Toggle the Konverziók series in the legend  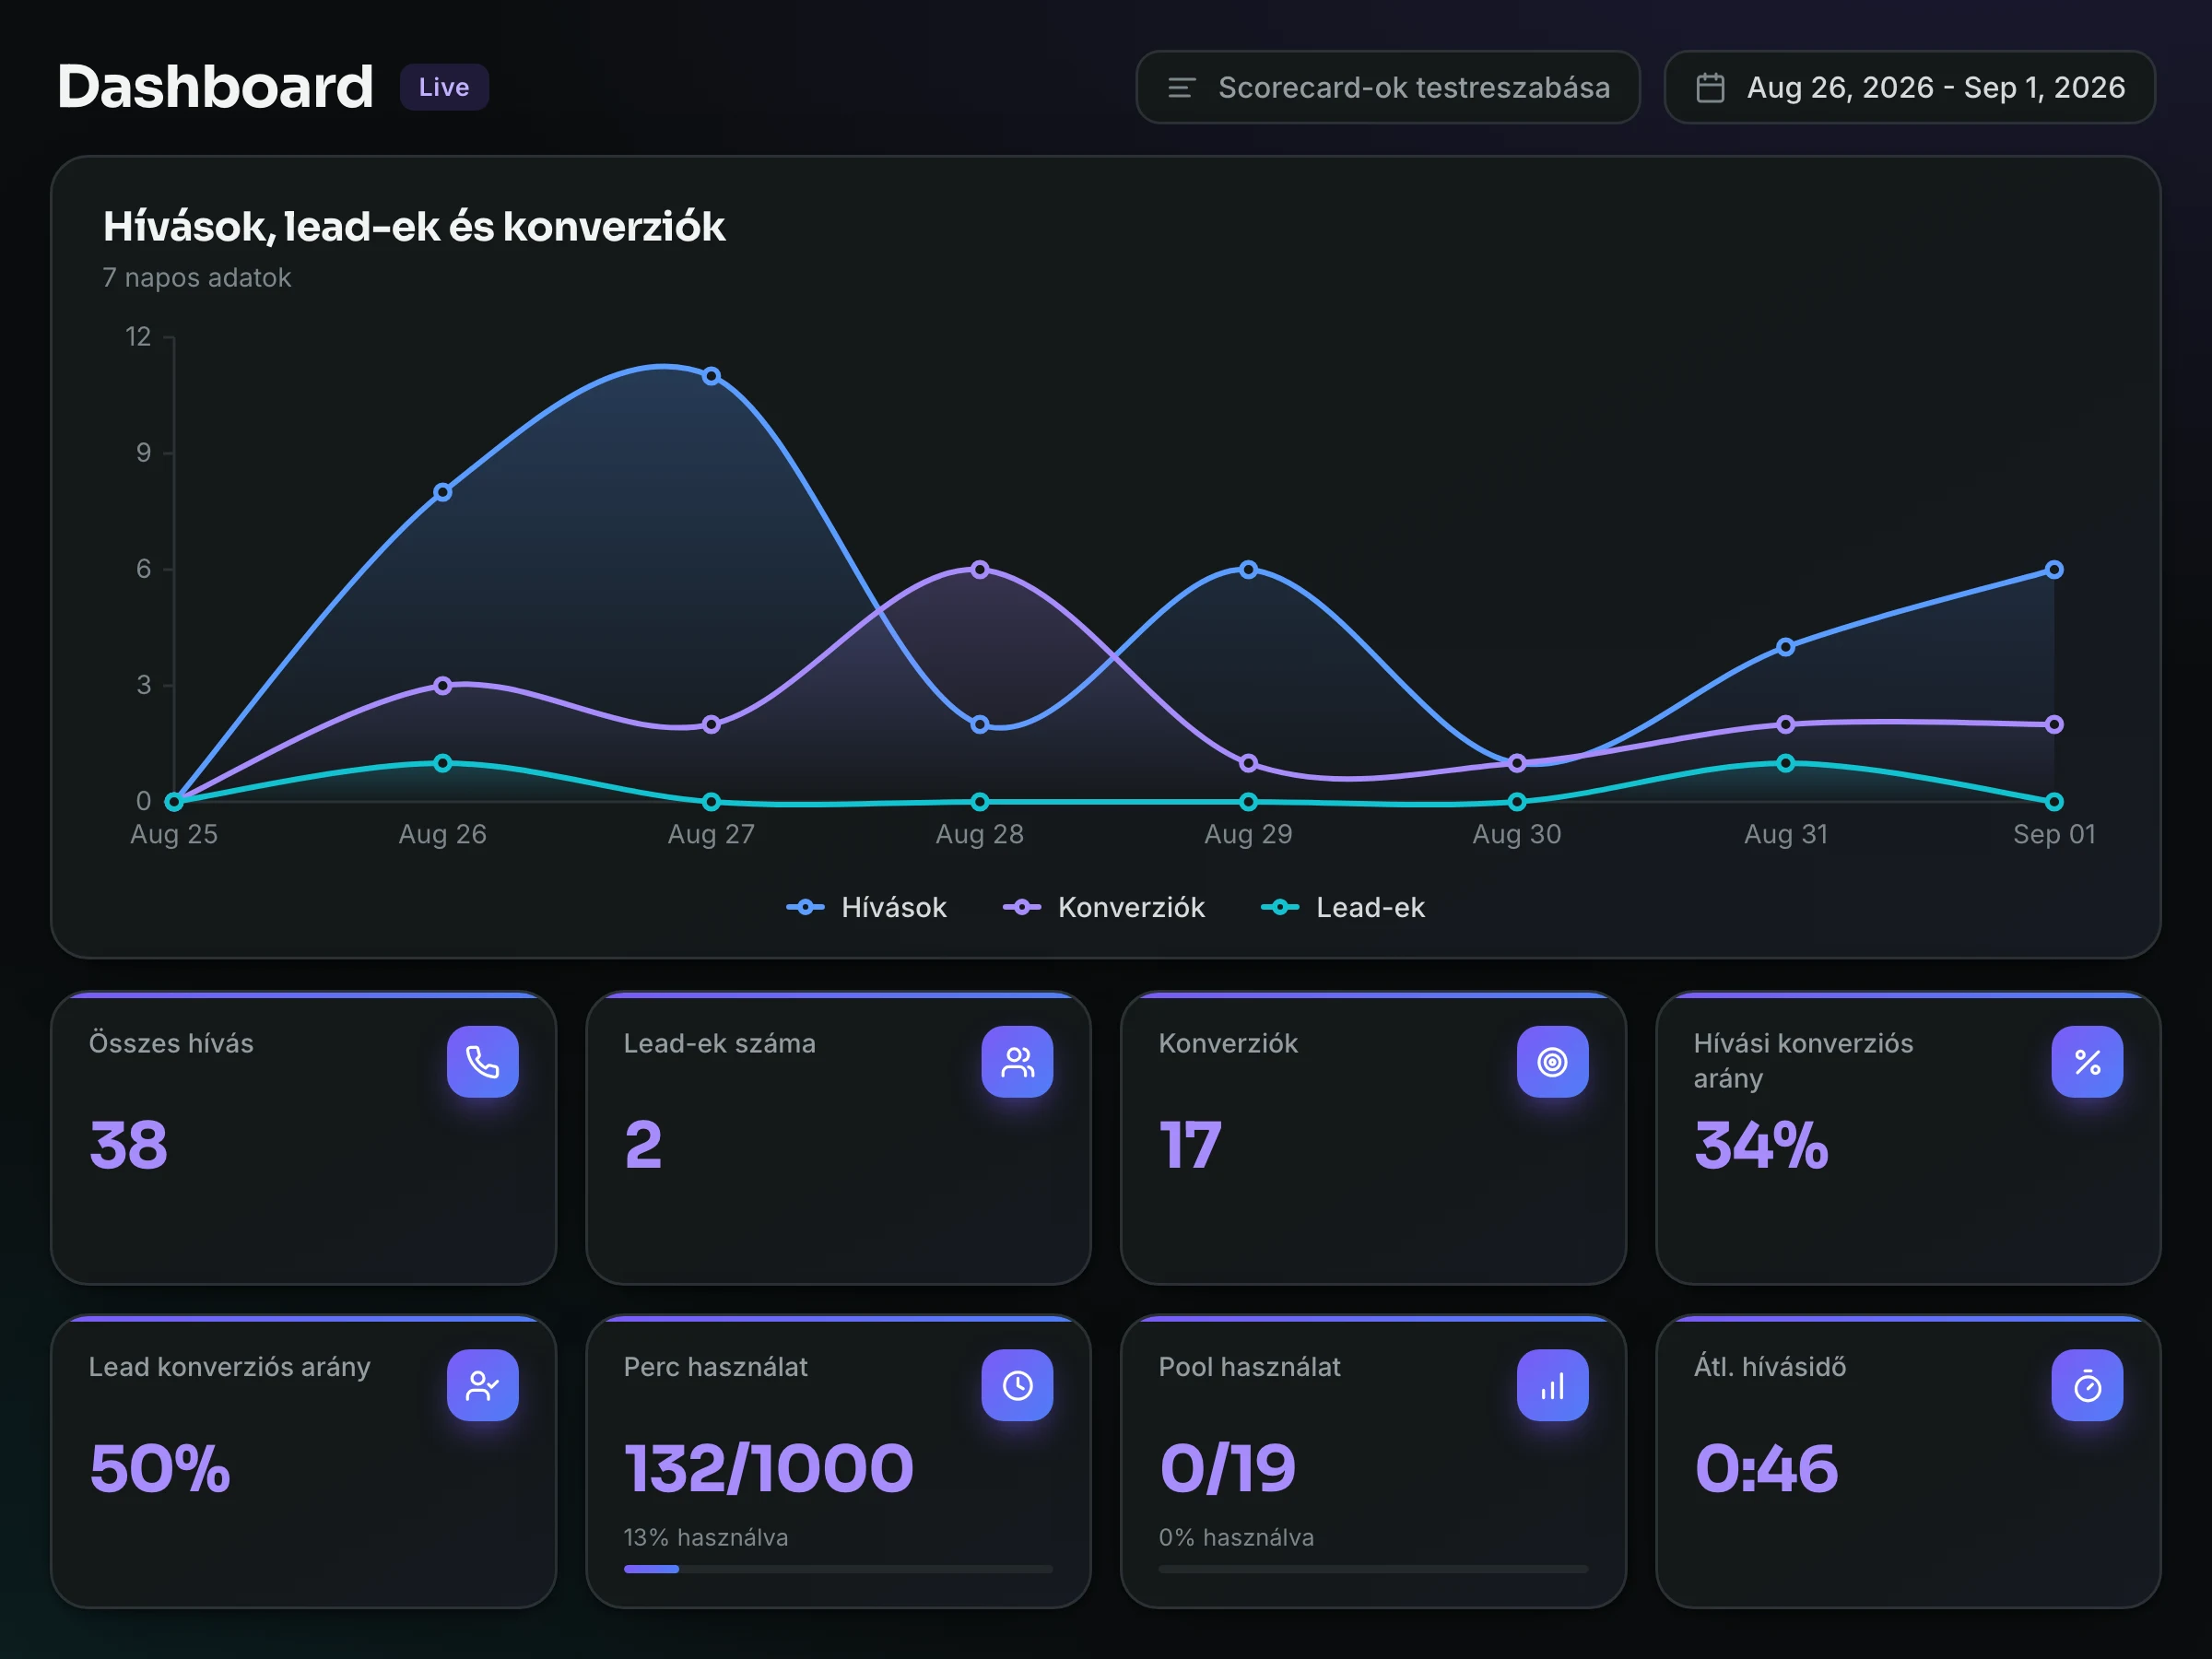click(1104, 907)
